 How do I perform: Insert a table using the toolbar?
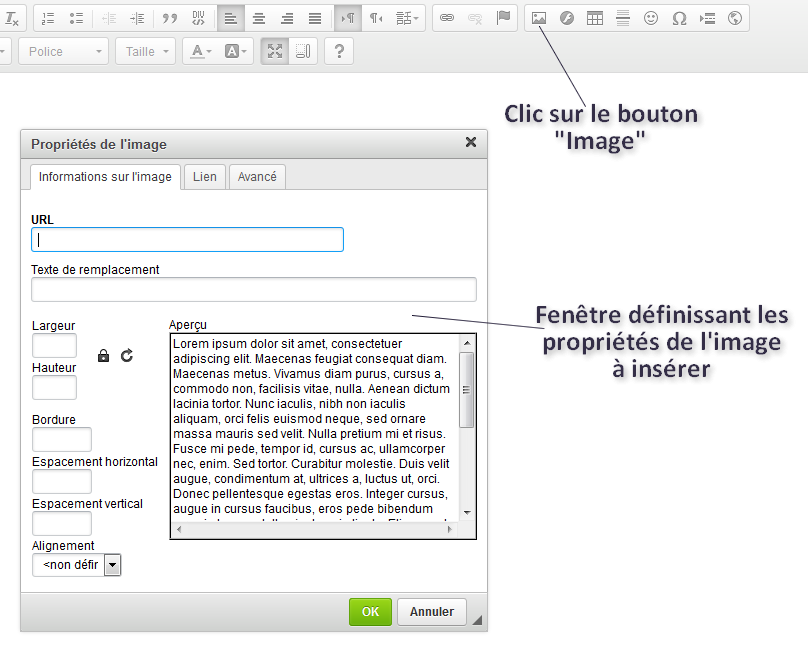click(x=595, y=18)
